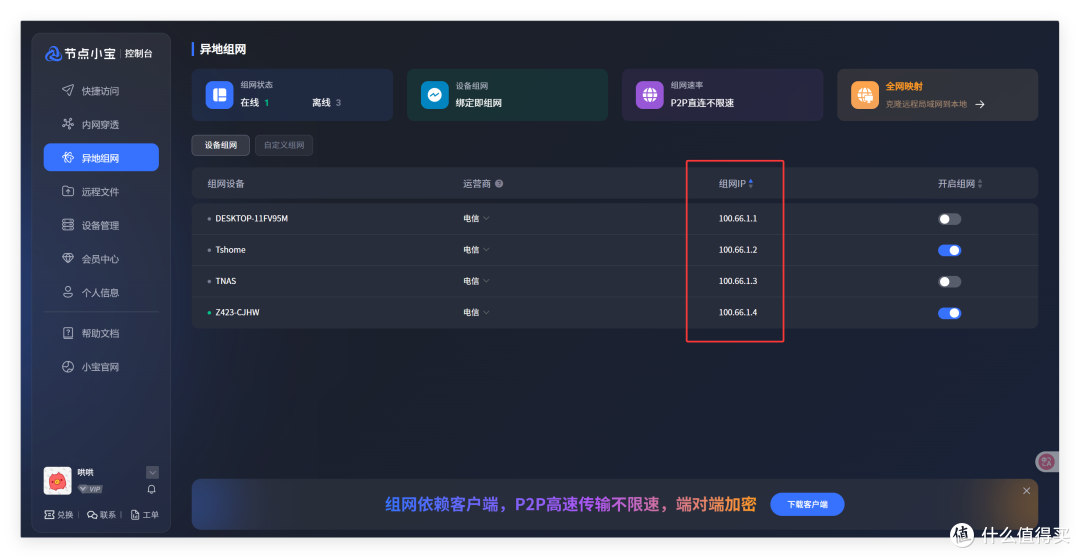
Task: Select device name DESKTOP-11FV95M
Action: coord(251,218)
